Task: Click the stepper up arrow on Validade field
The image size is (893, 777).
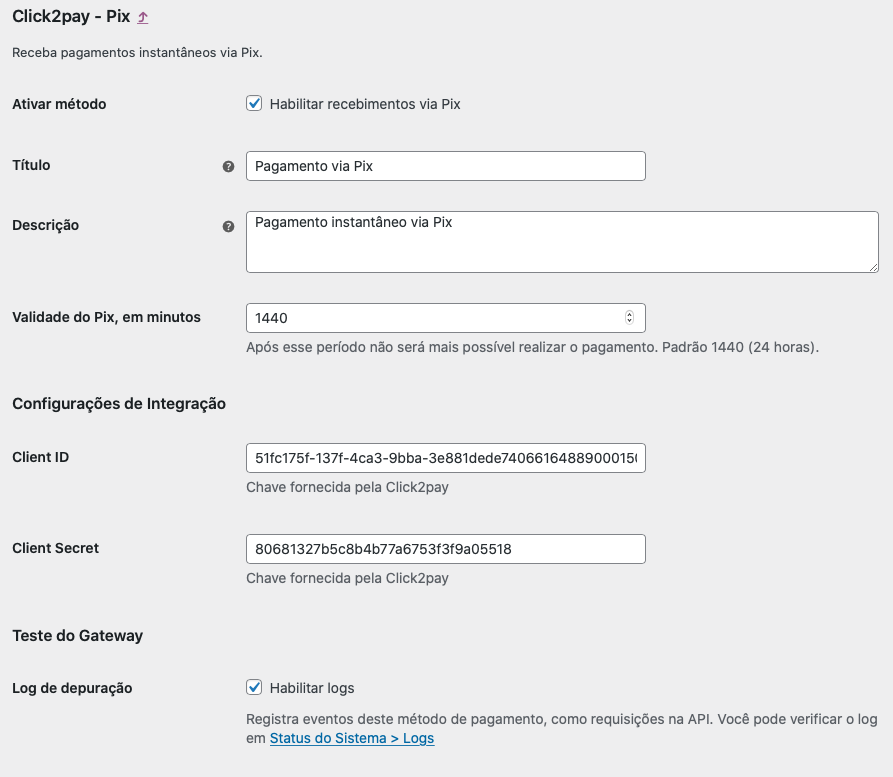Action: (x=631, y=312)
